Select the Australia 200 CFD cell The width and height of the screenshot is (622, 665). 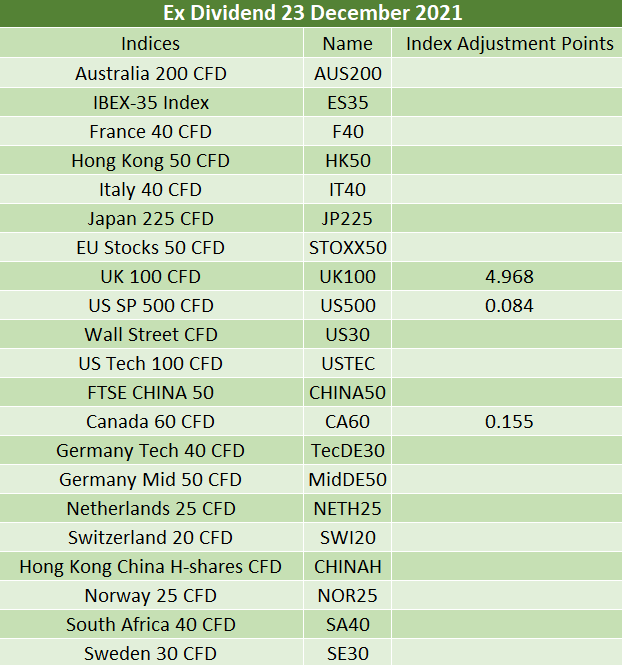151,73
